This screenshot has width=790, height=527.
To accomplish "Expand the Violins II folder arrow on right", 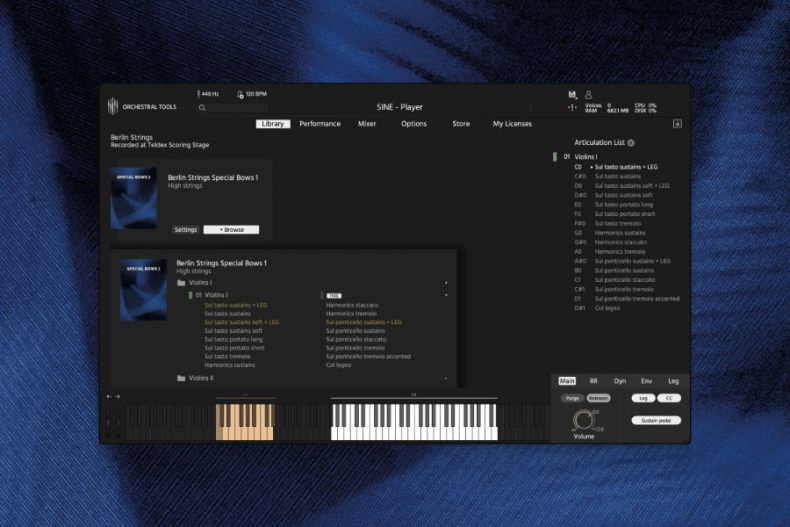I will (446, 378).
